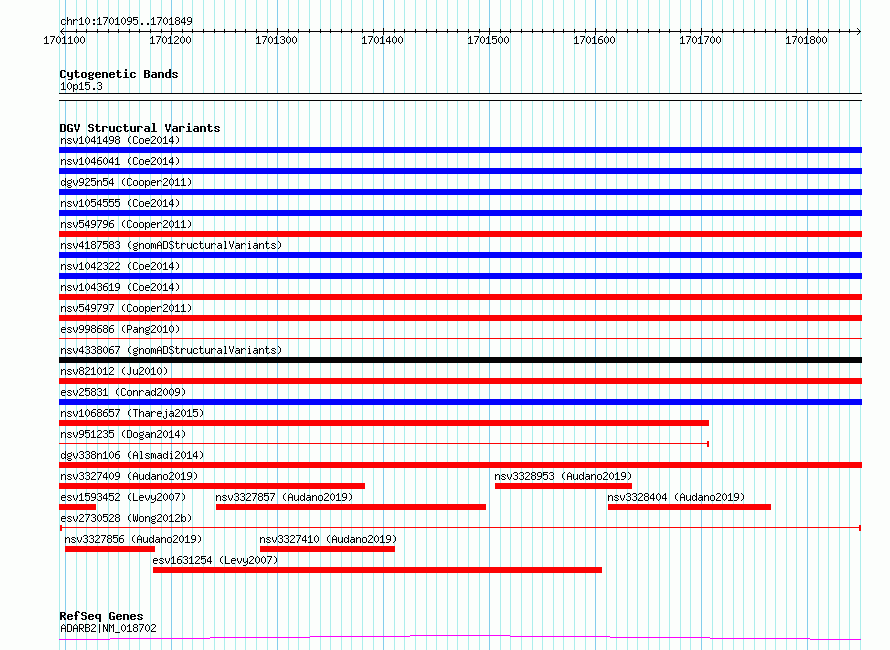Click the nsv1042322 (Coe2014) label
The height and width of the screenshot is (650, 890).
click(x=120, y=266)
